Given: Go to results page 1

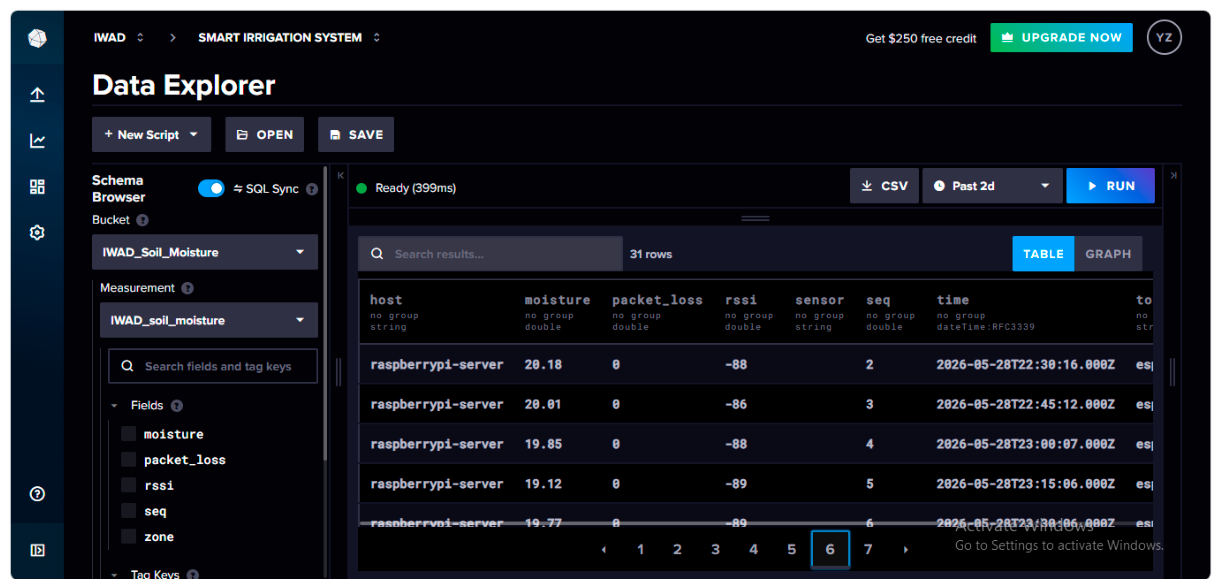Looking at the screenshot, I should [x=640, y=550].
